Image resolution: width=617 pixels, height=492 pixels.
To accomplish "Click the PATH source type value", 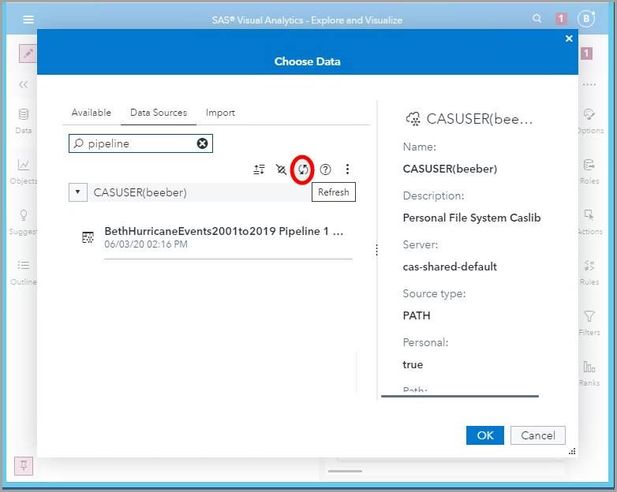I will (x=416, y=316).
